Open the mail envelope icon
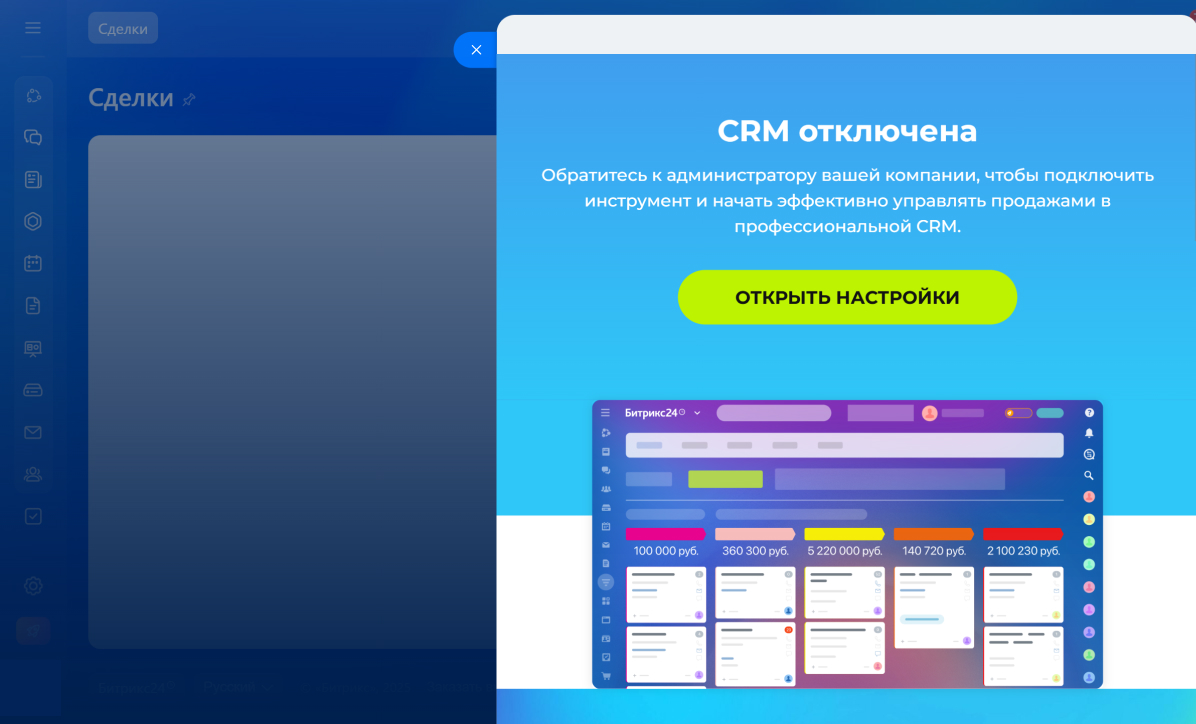This screenshot has width=1196, height=724. 33,433
